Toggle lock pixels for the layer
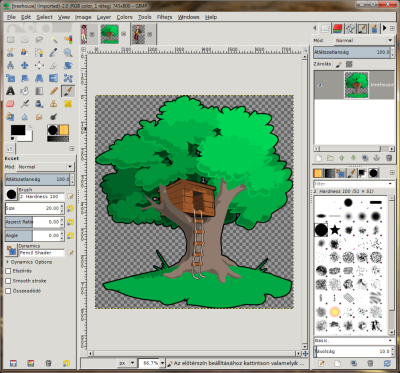Screen dimensions: 400x373 click(339, 64)
